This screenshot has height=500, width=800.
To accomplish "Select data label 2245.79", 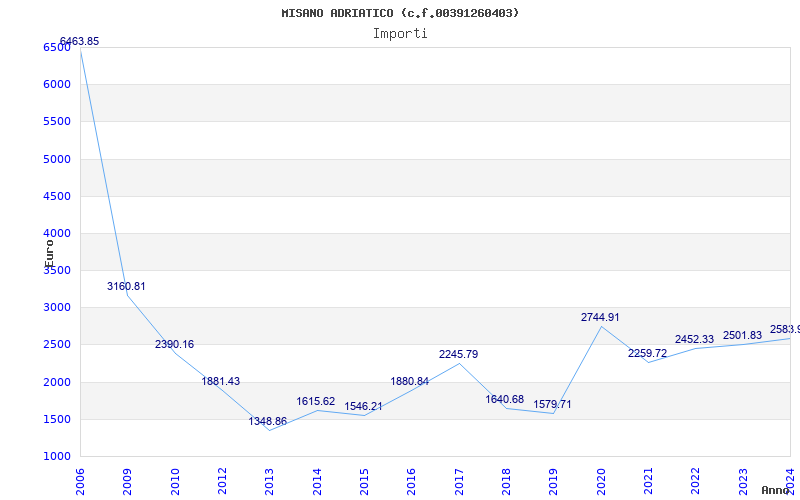I will [459, 354].
